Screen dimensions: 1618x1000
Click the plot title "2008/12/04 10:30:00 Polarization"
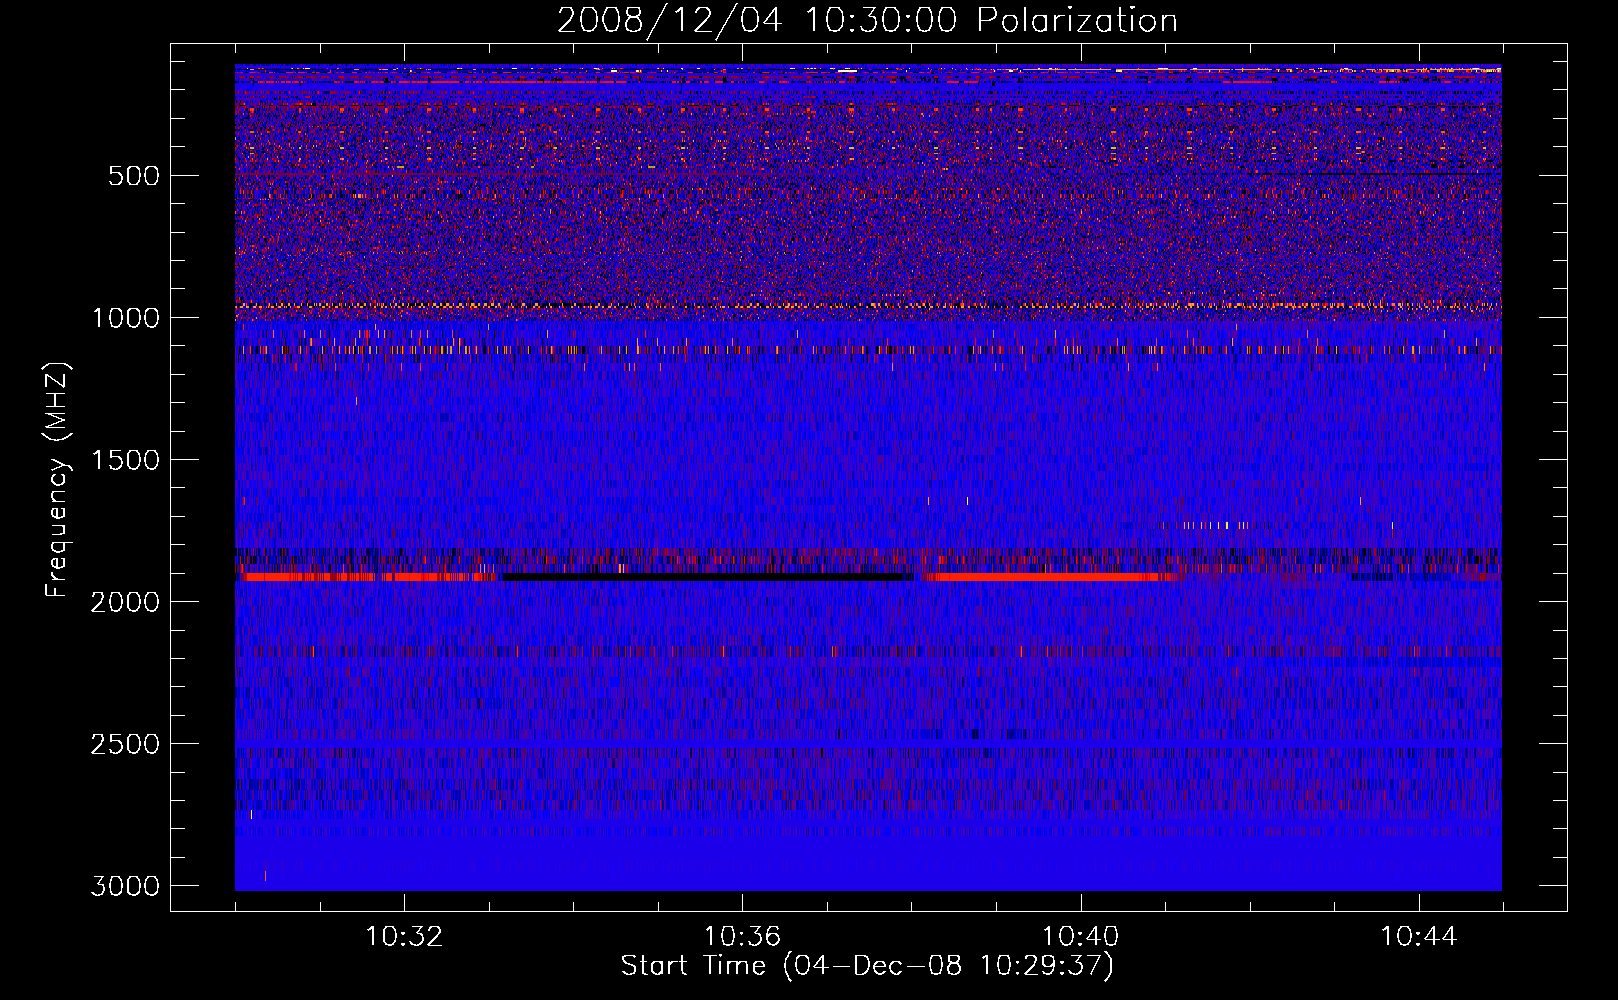point(867,21)
